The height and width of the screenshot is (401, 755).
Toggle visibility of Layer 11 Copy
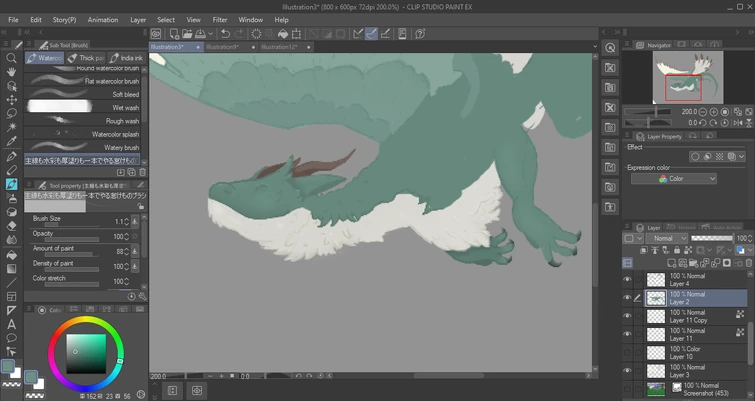(x=627, y=315)
